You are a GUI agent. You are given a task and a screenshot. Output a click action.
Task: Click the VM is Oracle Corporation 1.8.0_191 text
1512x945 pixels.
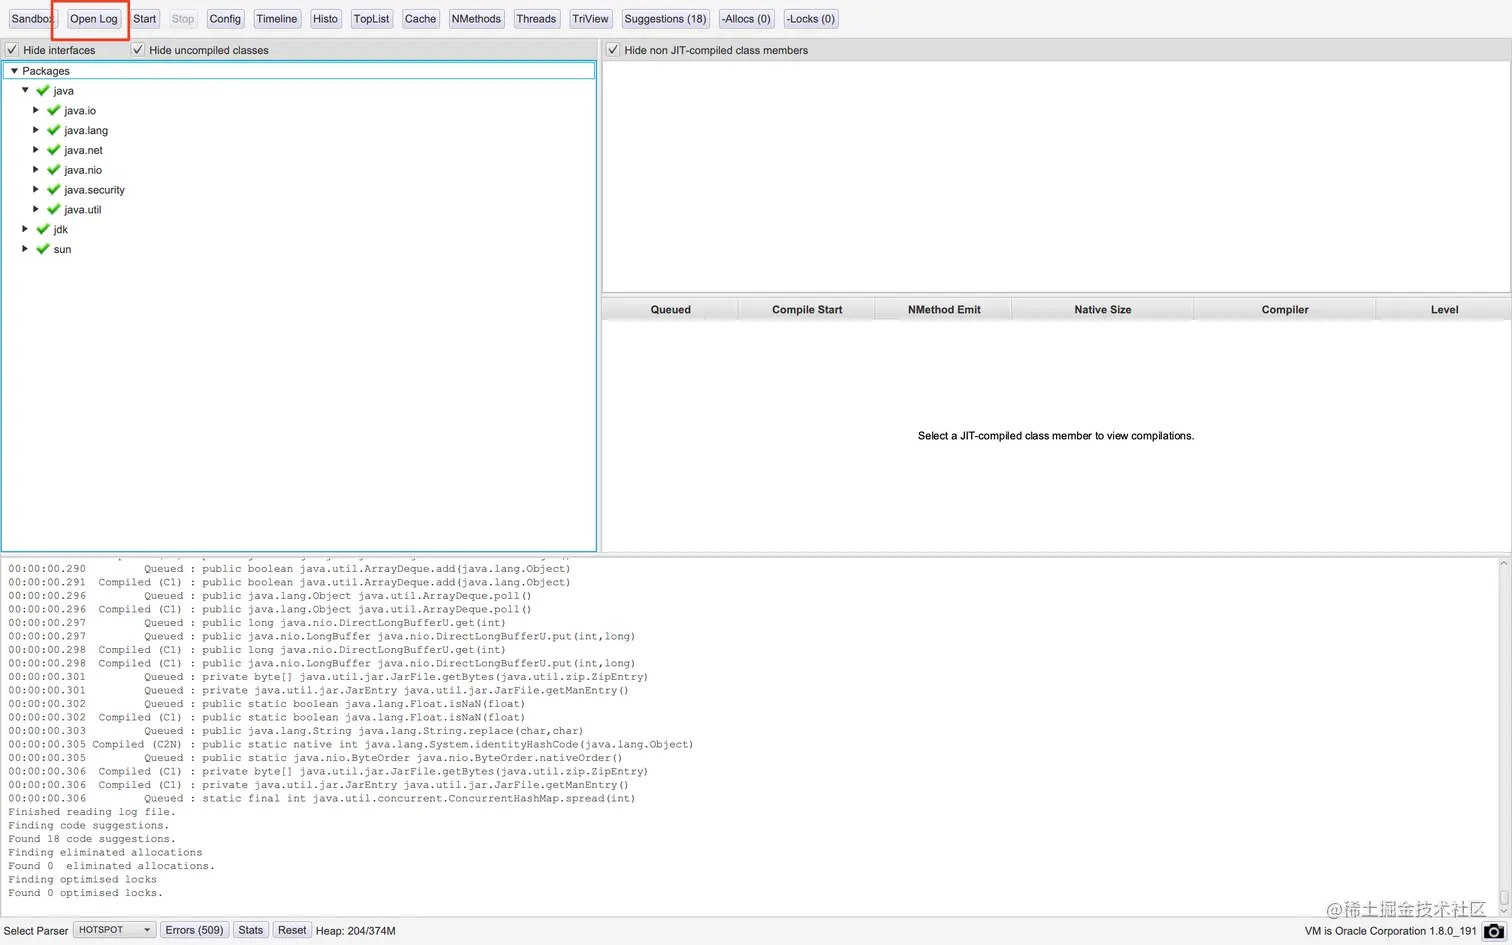pyautogui.click(x=1390, y=931)
